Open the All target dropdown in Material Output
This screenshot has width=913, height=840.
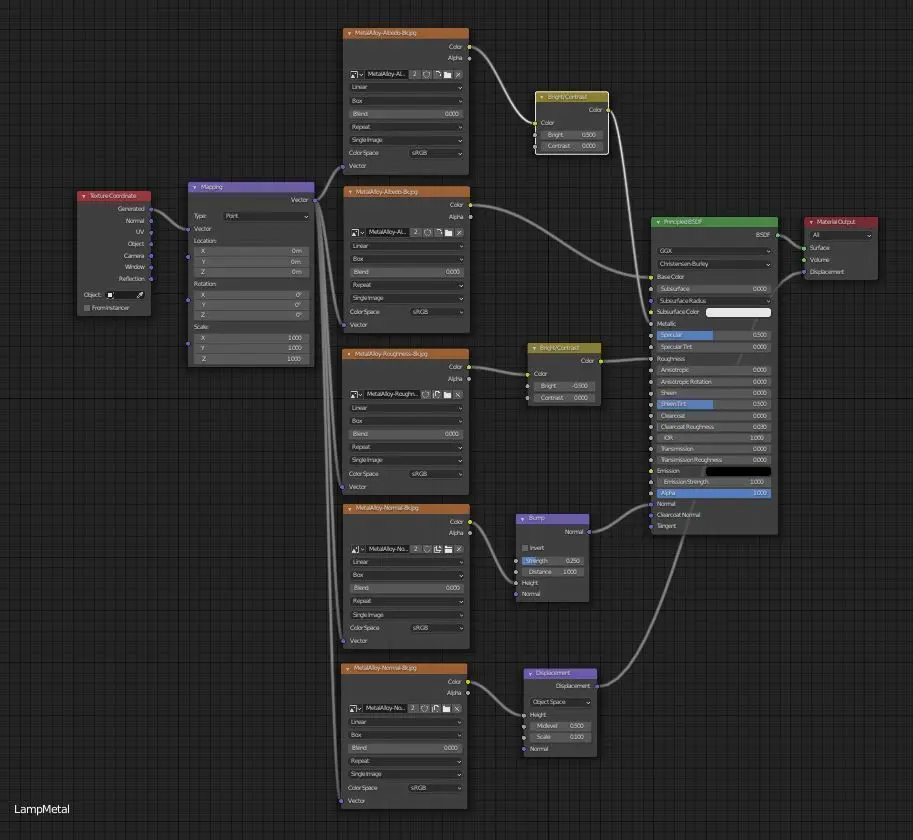tap(841, 235)
